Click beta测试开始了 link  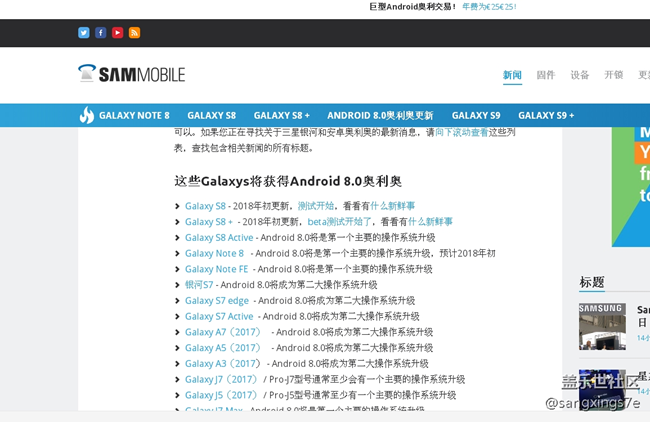pos(340,222)
